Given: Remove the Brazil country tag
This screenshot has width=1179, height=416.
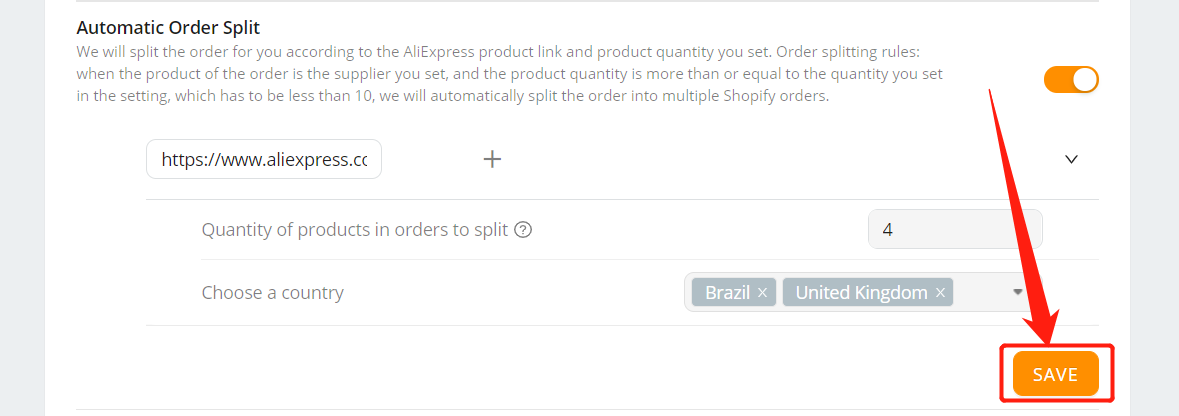Looking at the screenshot, I should pos(762,293).
